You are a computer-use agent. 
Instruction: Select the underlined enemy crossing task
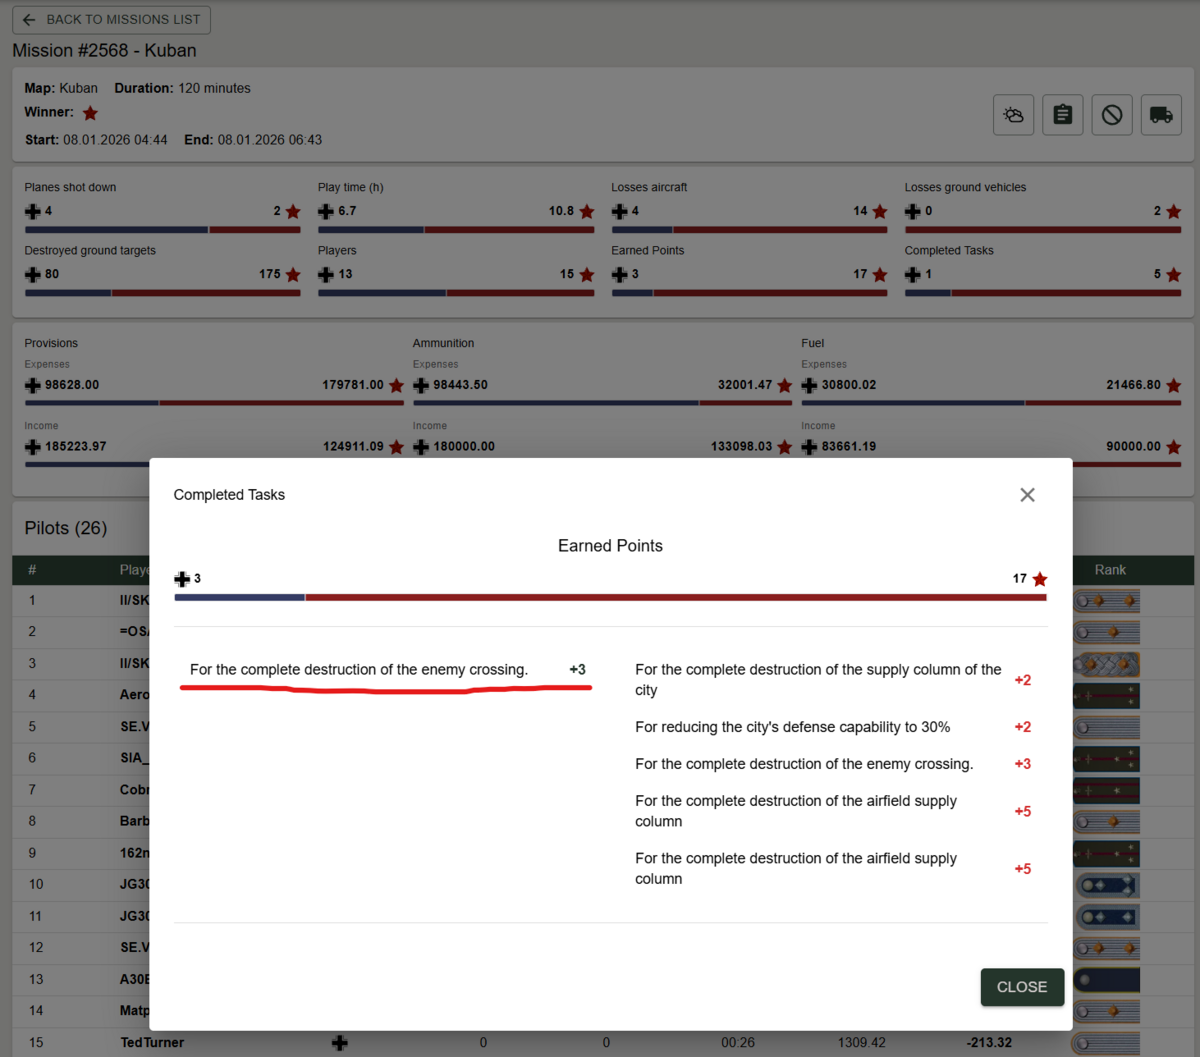(x=358, y=670)
